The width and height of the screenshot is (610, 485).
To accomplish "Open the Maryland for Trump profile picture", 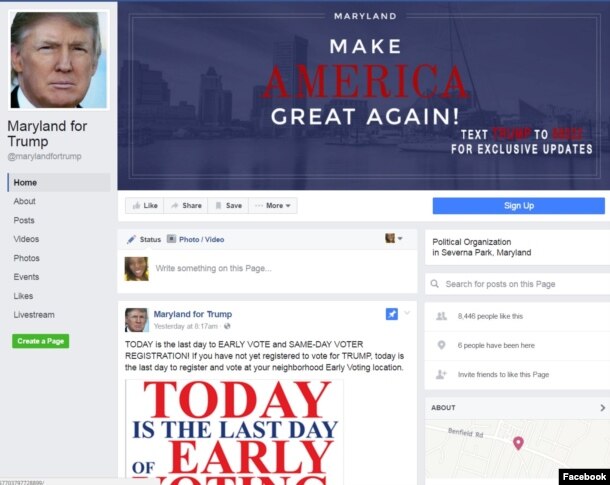I will [x=59, y=60].
